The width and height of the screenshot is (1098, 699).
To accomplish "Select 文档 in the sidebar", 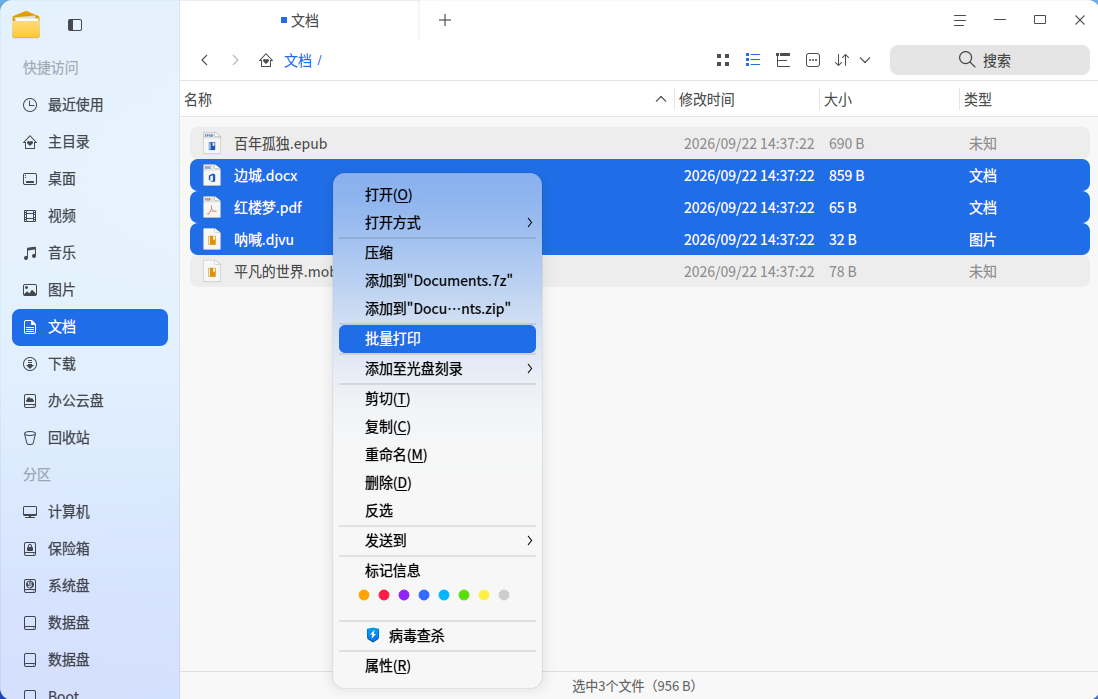I will (90, 327).
